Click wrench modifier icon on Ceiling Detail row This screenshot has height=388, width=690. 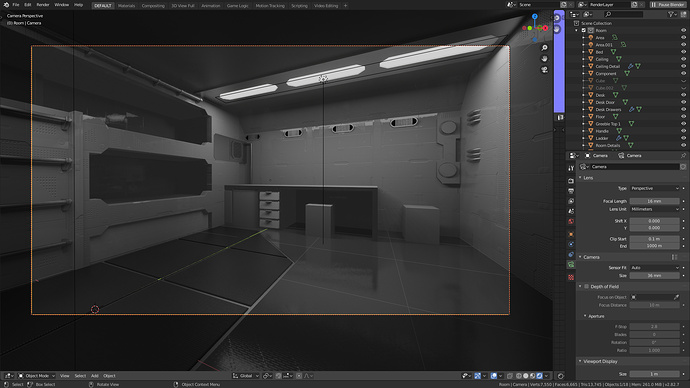click(x=631, y=66)
